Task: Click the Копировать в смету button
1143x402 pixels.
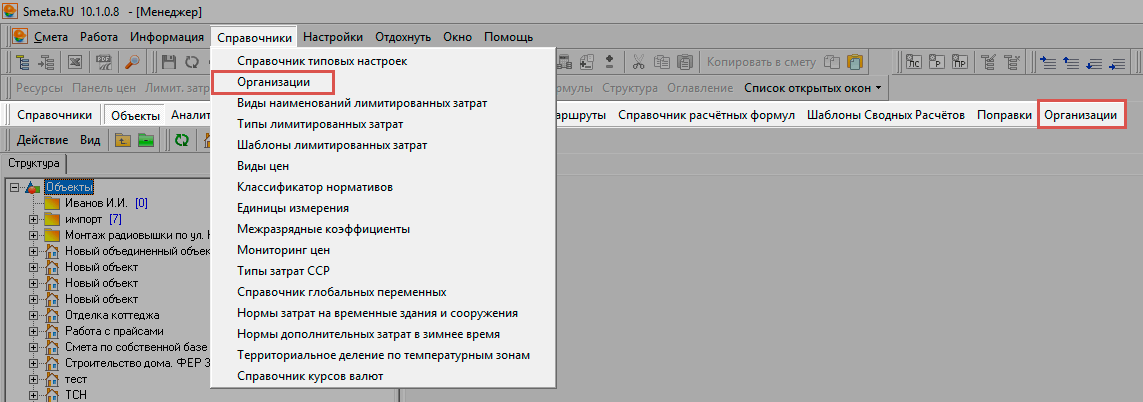Action: 763,63
